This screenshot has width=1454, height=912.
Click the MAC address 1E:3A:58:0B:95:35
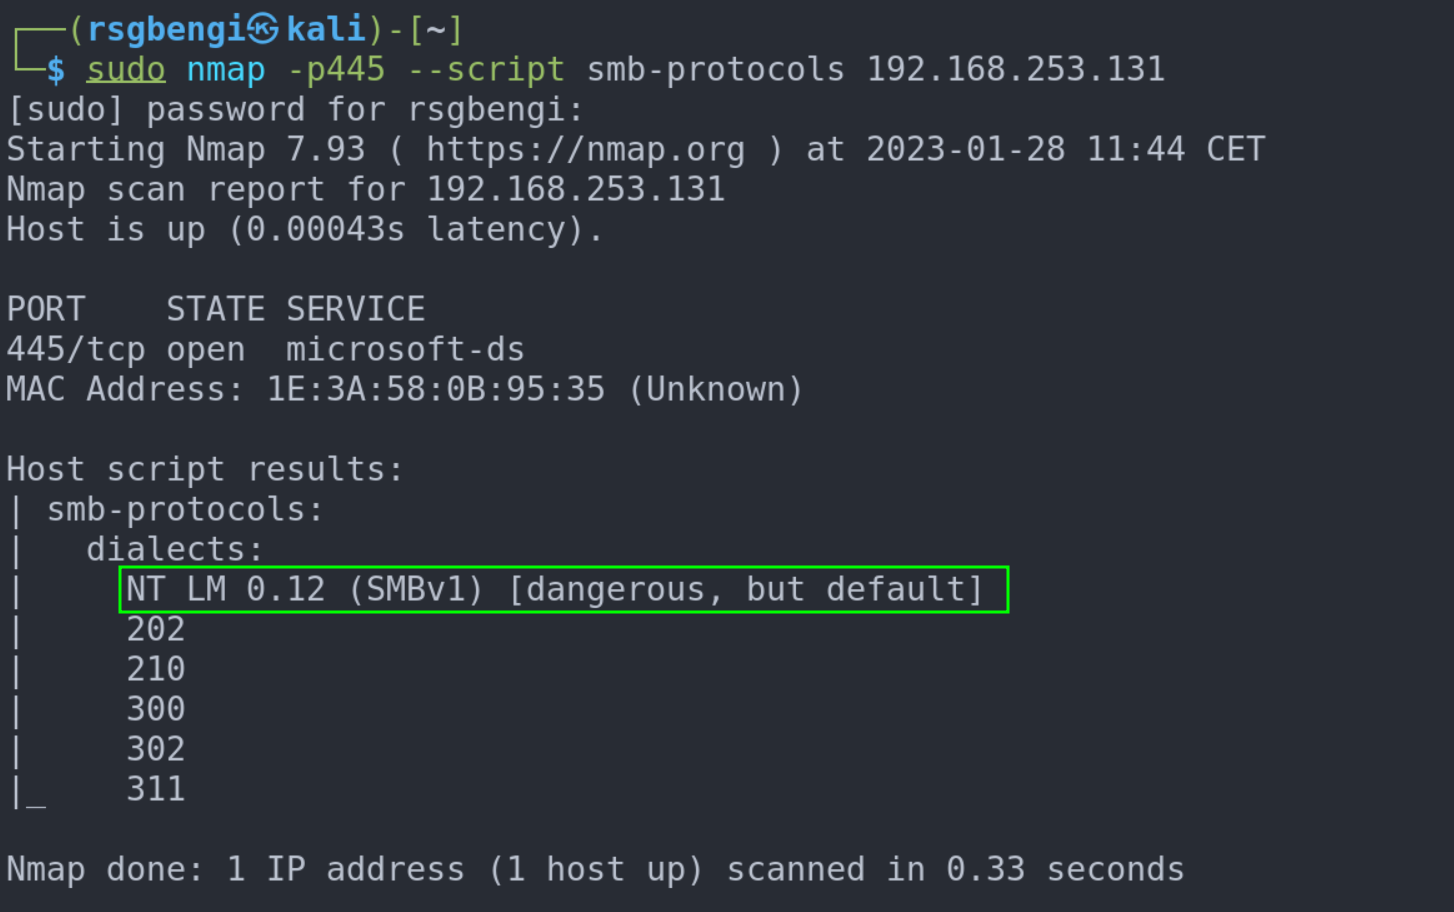(x=436, y=389)
